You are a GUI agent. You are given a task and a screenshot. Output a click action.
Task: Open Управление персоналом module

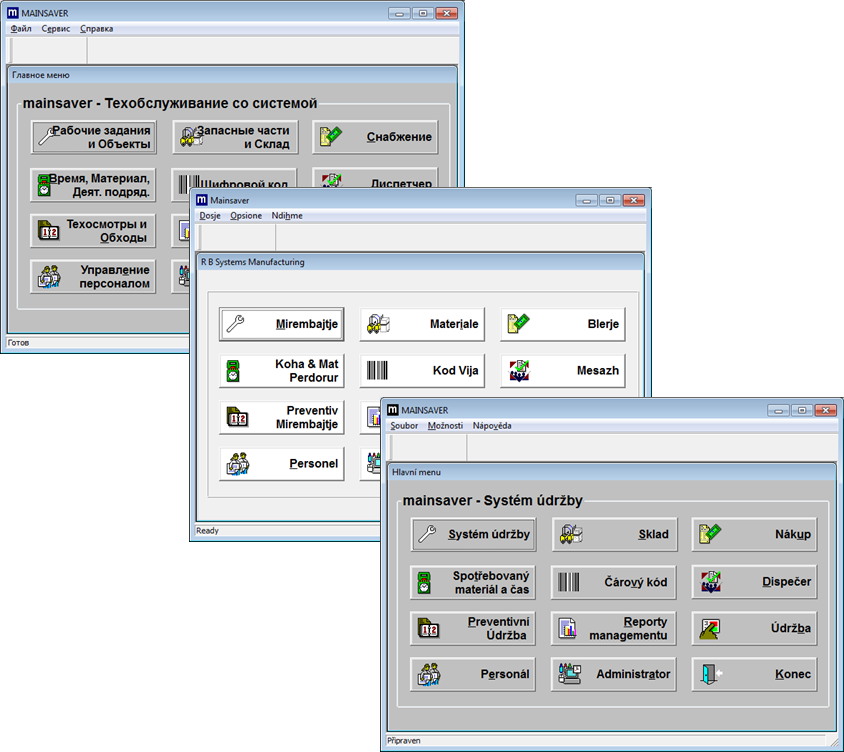tap(93, 275)
